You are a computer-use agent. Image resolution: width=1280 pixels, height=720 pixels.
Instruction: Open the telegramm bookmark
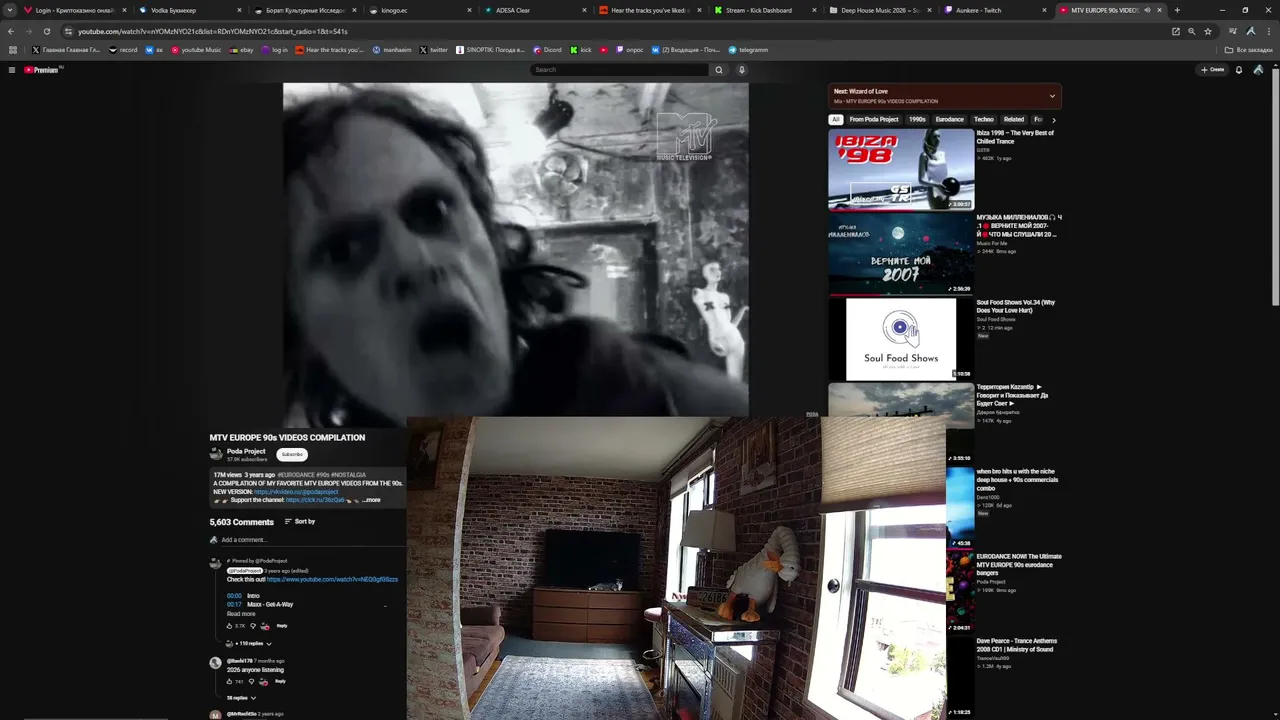(749, 50)
